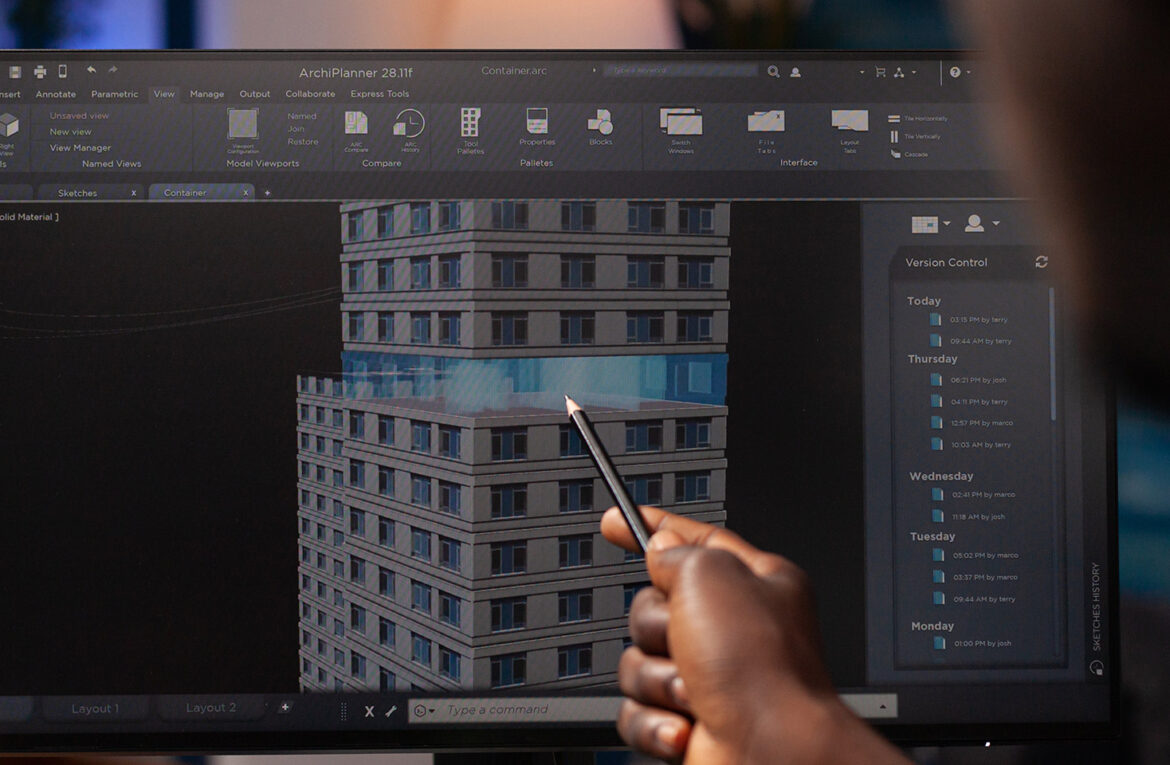Close the Sketches file tab
The width and height of the screenshot is (1170, 765).
[134, 193]
